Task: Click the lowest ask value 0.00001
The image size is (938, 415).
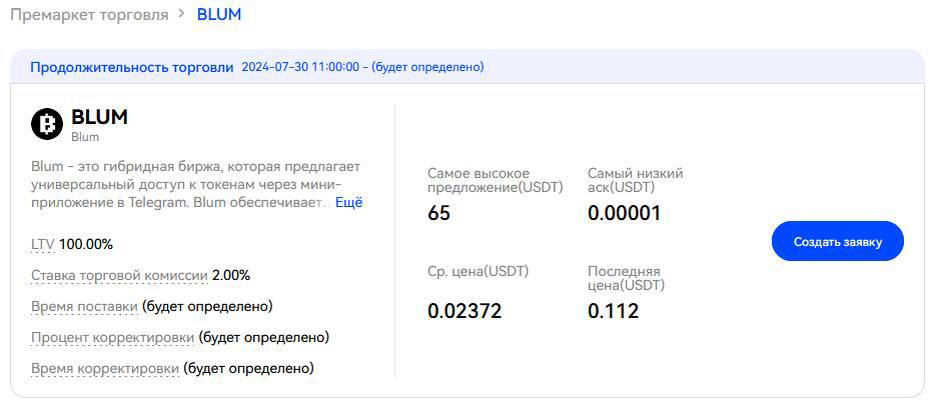Action: 624,213
